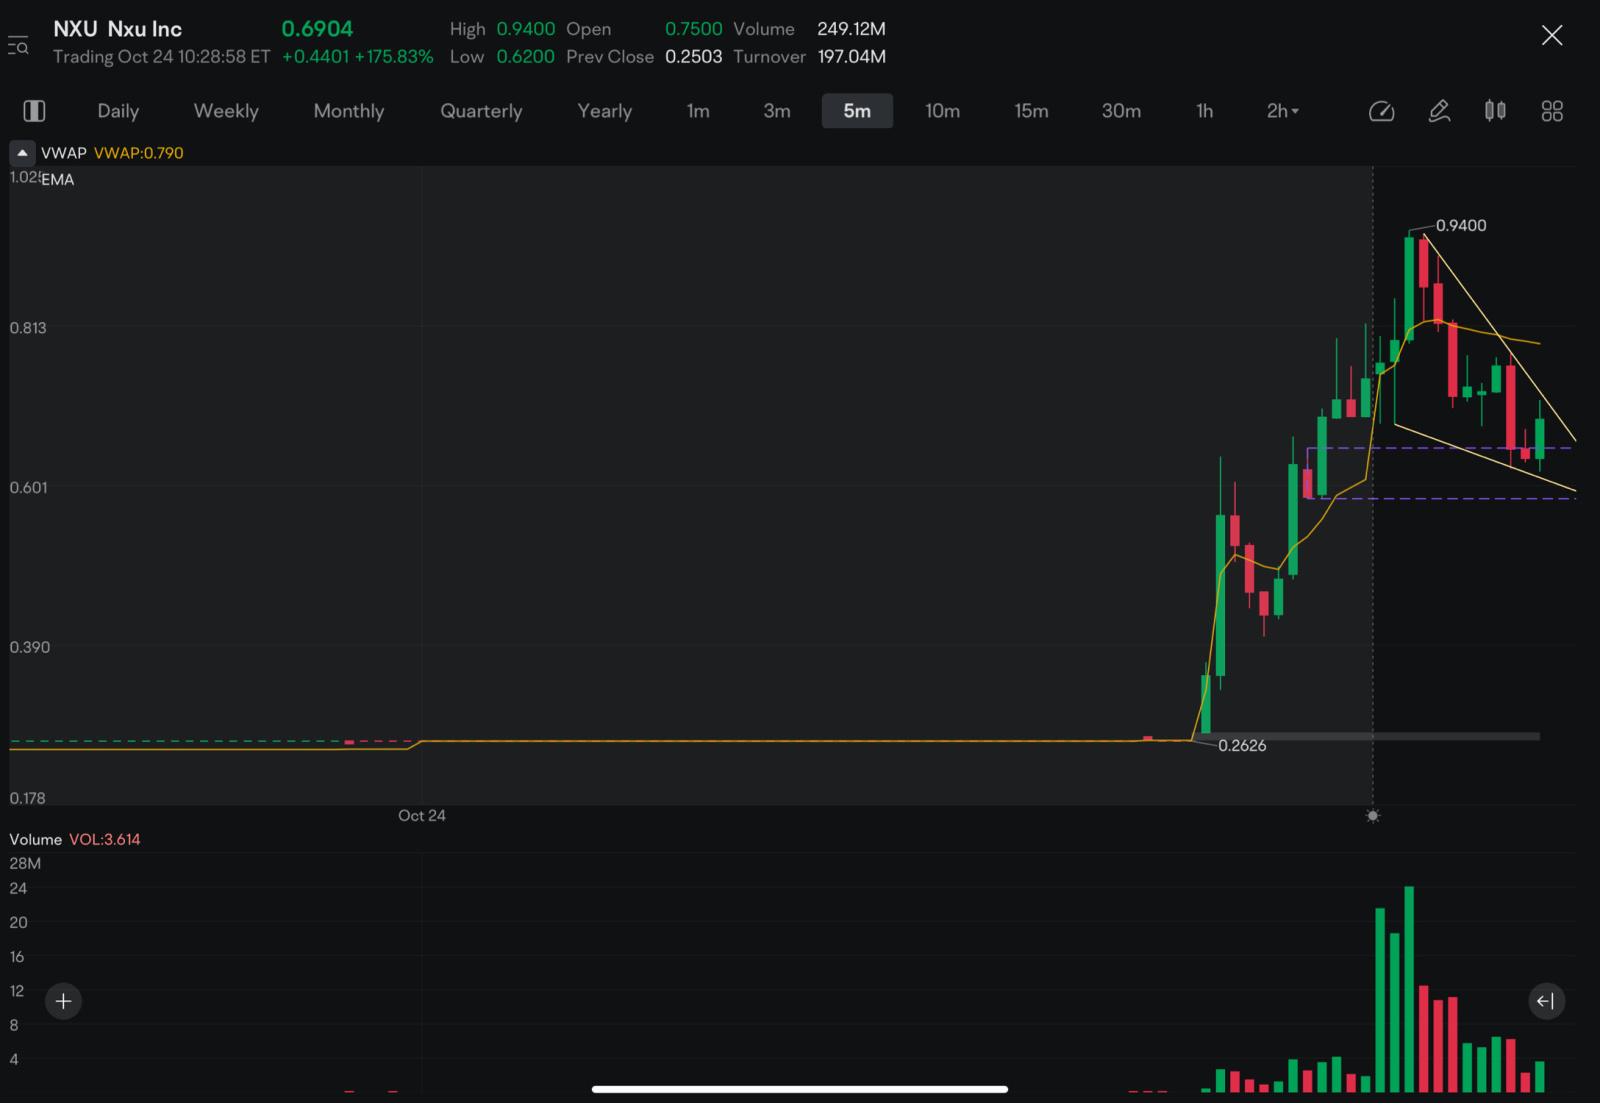Viewport: 1600px width, 1103px height.
Task: Collapse the VWAP indicator arrow
Action: tap(22, 153)
